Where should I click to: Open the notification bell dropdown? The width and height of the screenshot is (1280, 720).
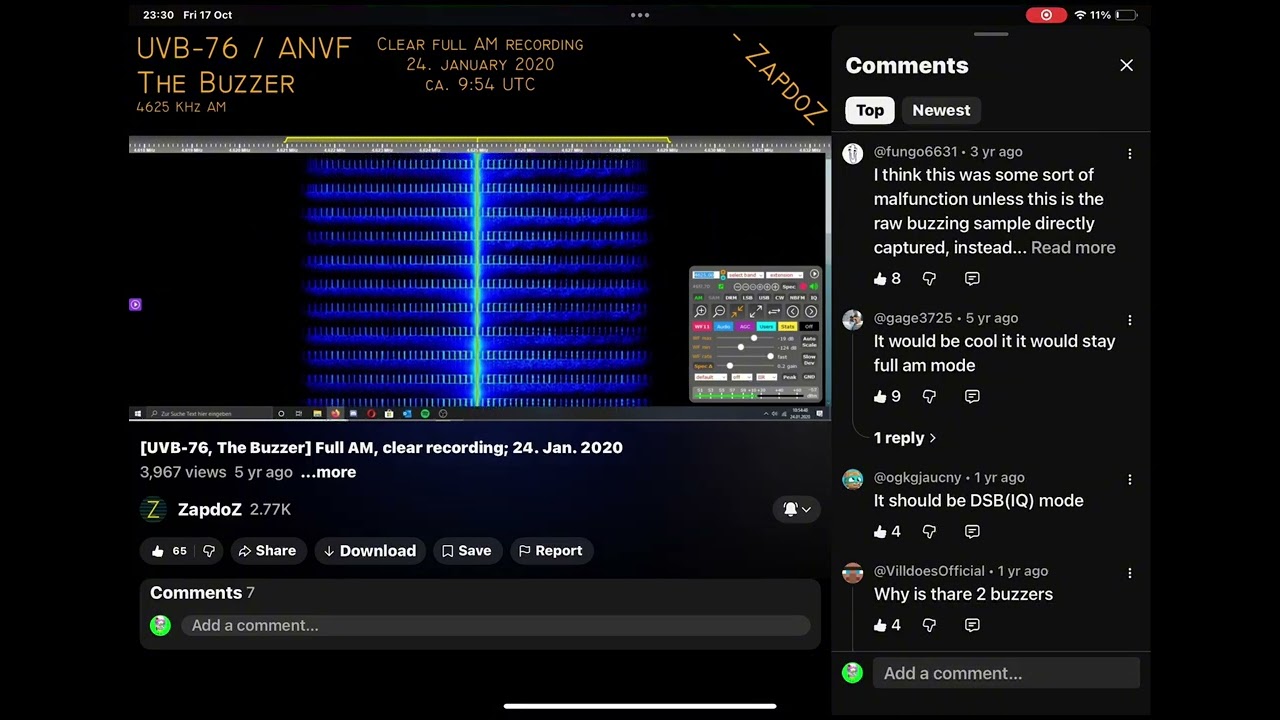coord(797,509)
